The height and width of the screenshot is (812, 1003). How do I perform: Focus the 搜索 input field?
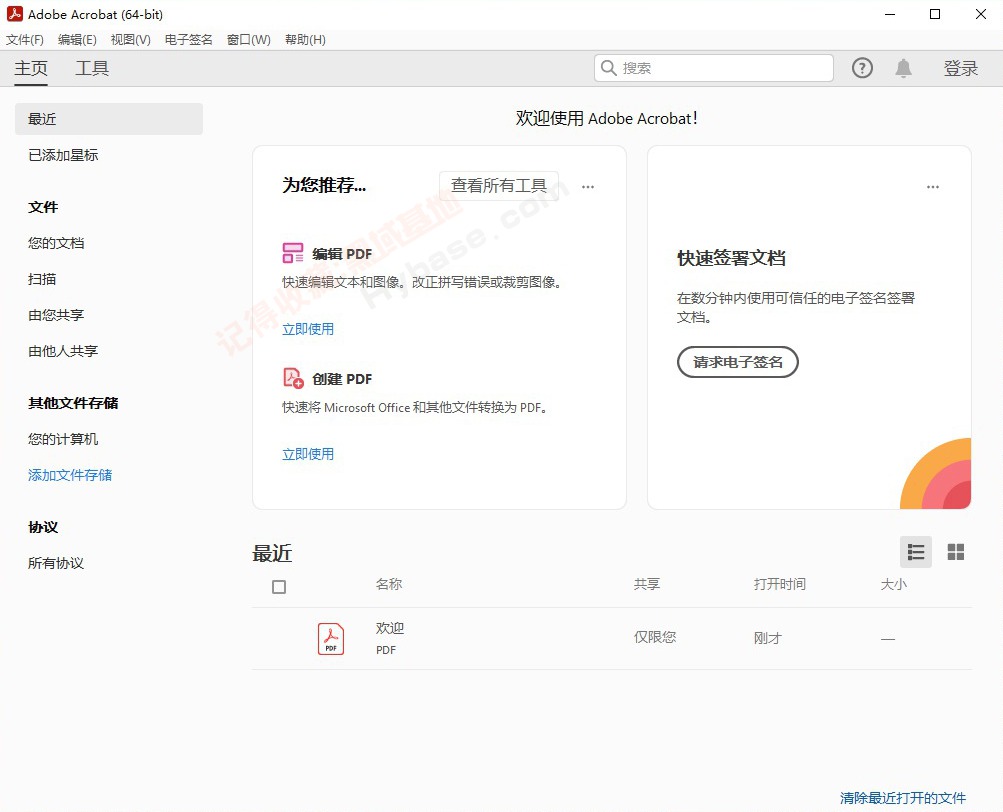click(x=714, y=68)
